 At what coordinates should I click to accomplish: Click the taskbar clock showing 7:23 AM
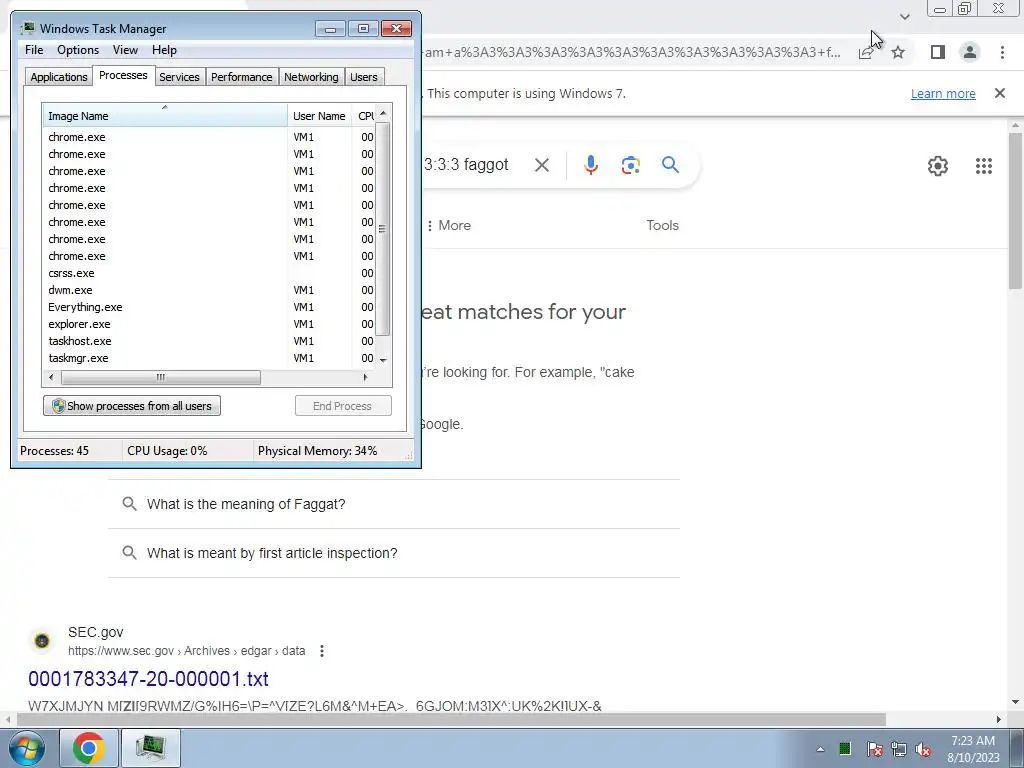click(x=973, y=749)
